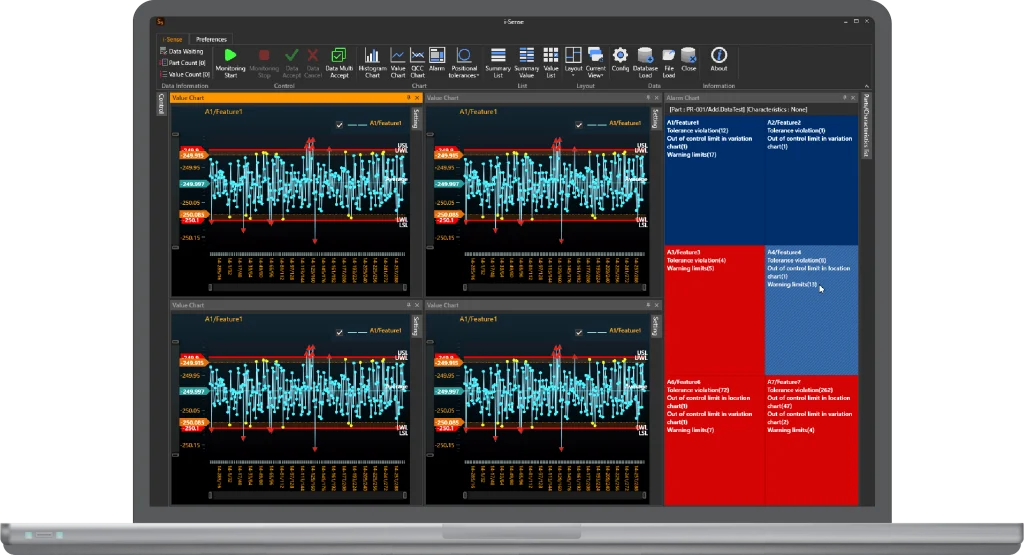Open the Control side tab on left
Image resolution: width=1024 pixels, height=555 pixels.
click(x=162, y=104)
